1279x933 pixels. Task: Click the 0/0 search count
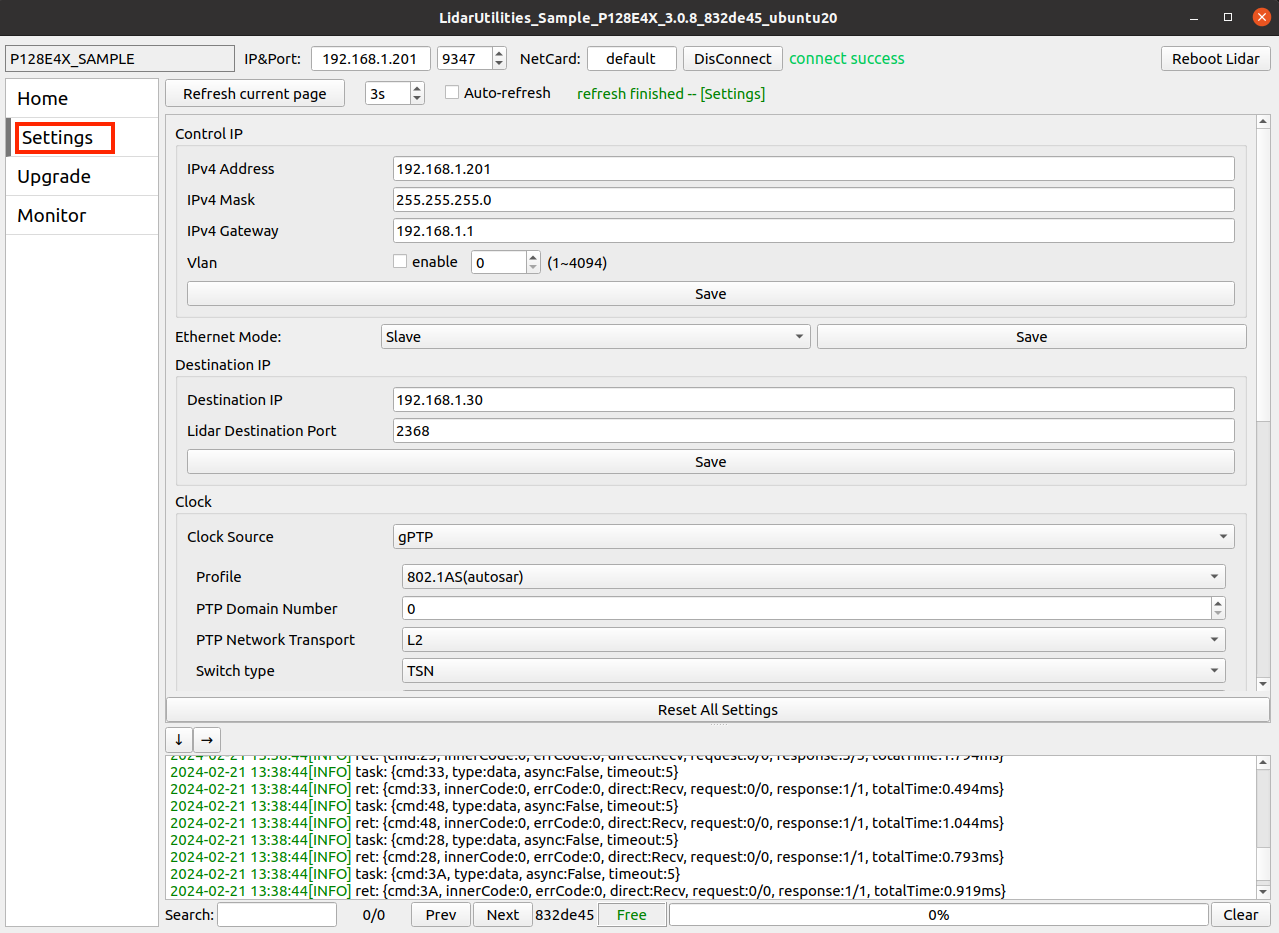point(374,915)
